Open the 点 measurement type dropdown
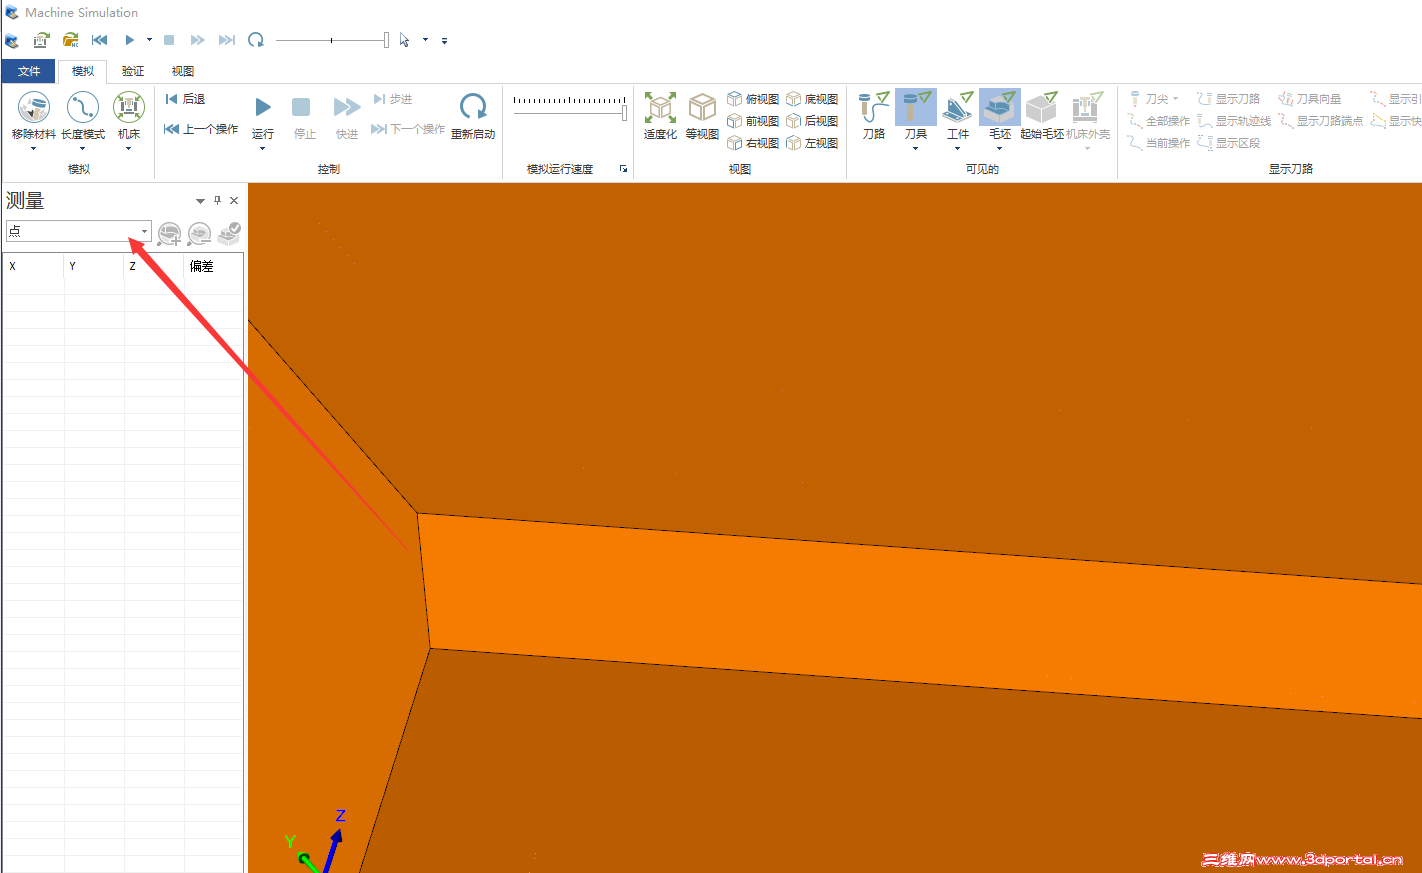This screenshot has height=873, width=1422. coord(144,231)
